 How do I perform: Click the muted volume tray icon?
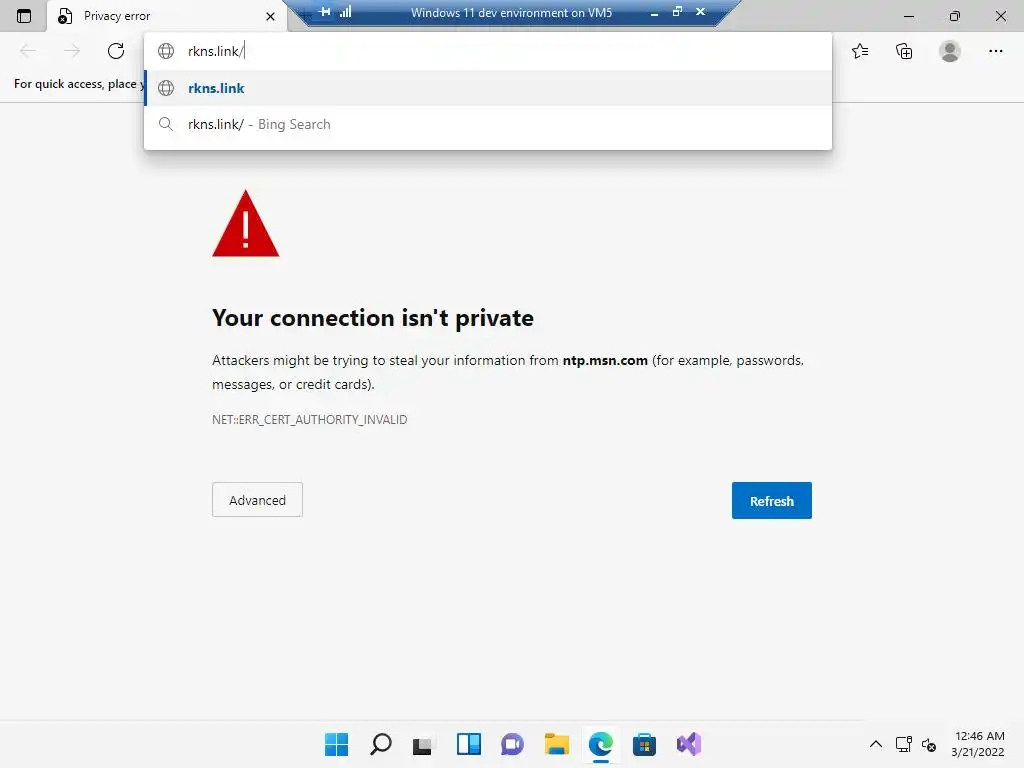(x=929, y=744)
